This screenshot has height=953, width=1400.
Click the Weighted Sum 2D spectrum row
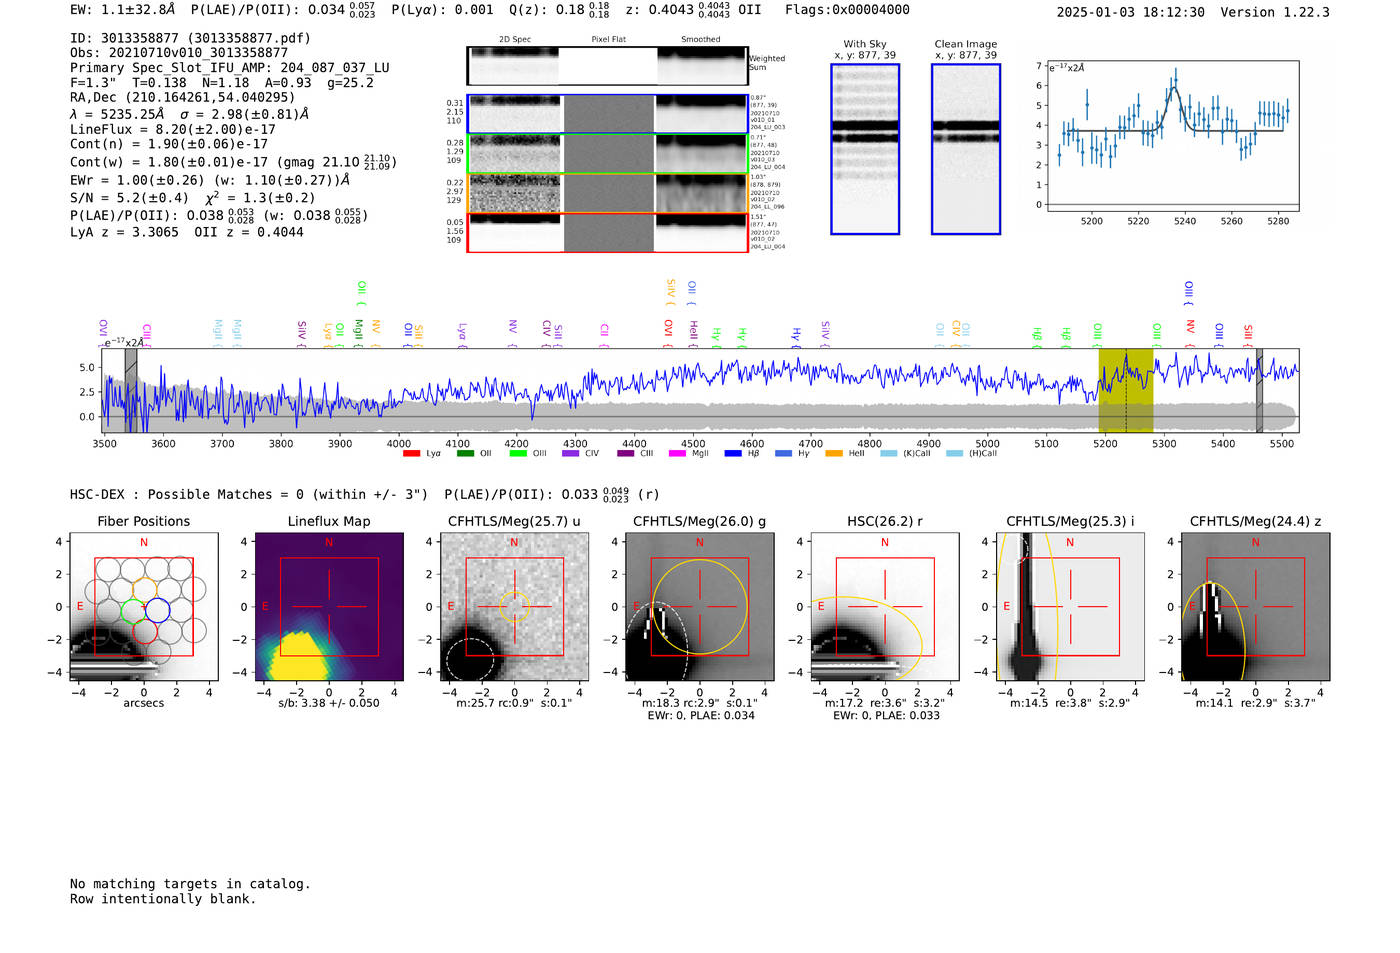(608, 66)
